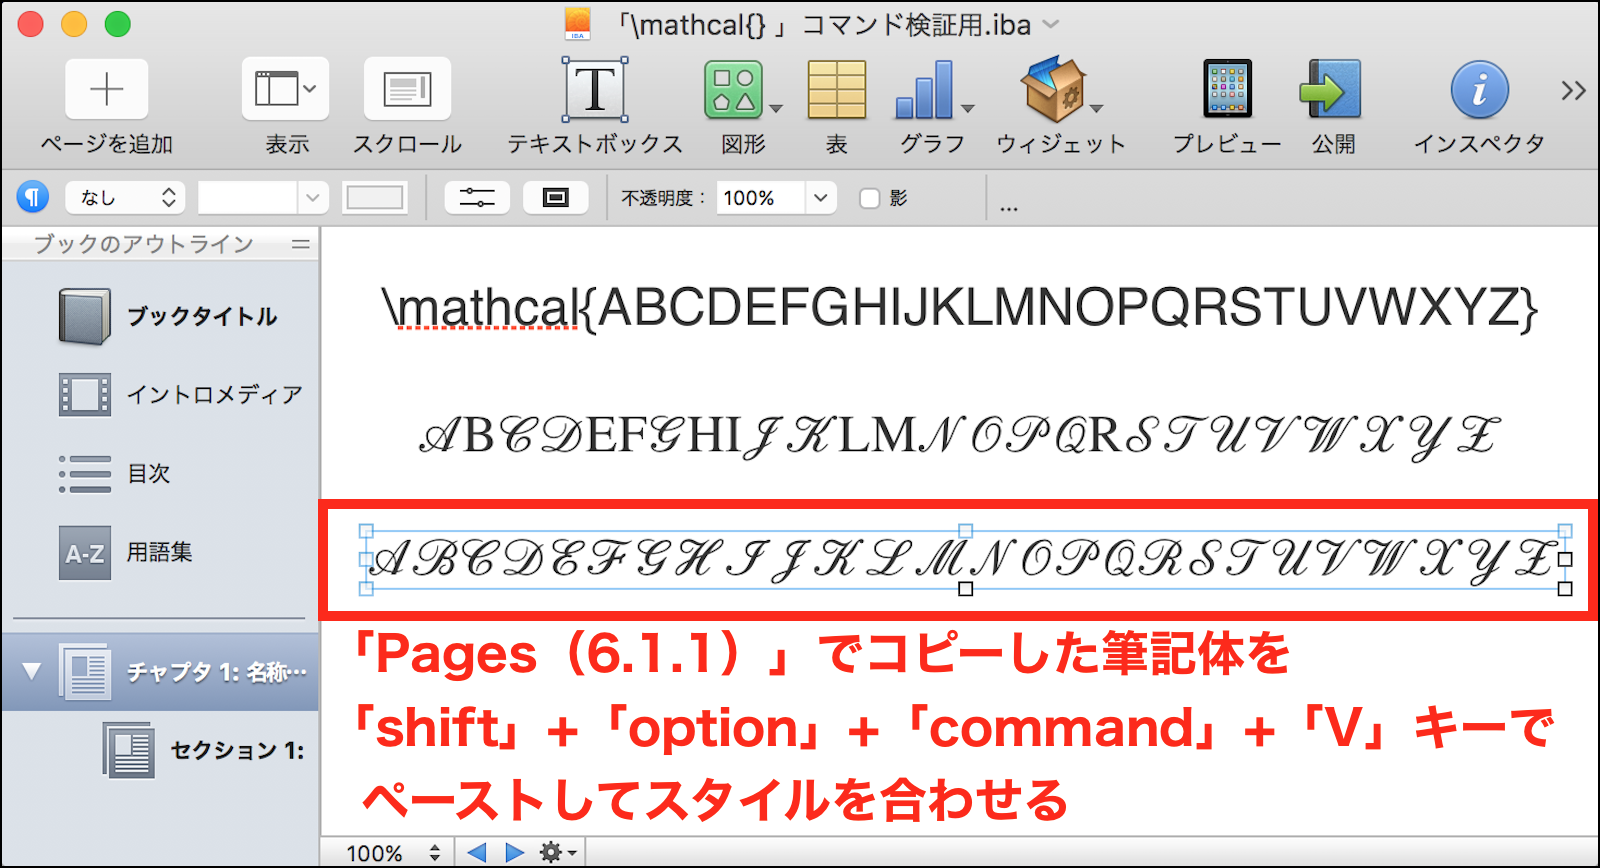Show hidden toolbar items via double chevron

(x=1573, y=91)
